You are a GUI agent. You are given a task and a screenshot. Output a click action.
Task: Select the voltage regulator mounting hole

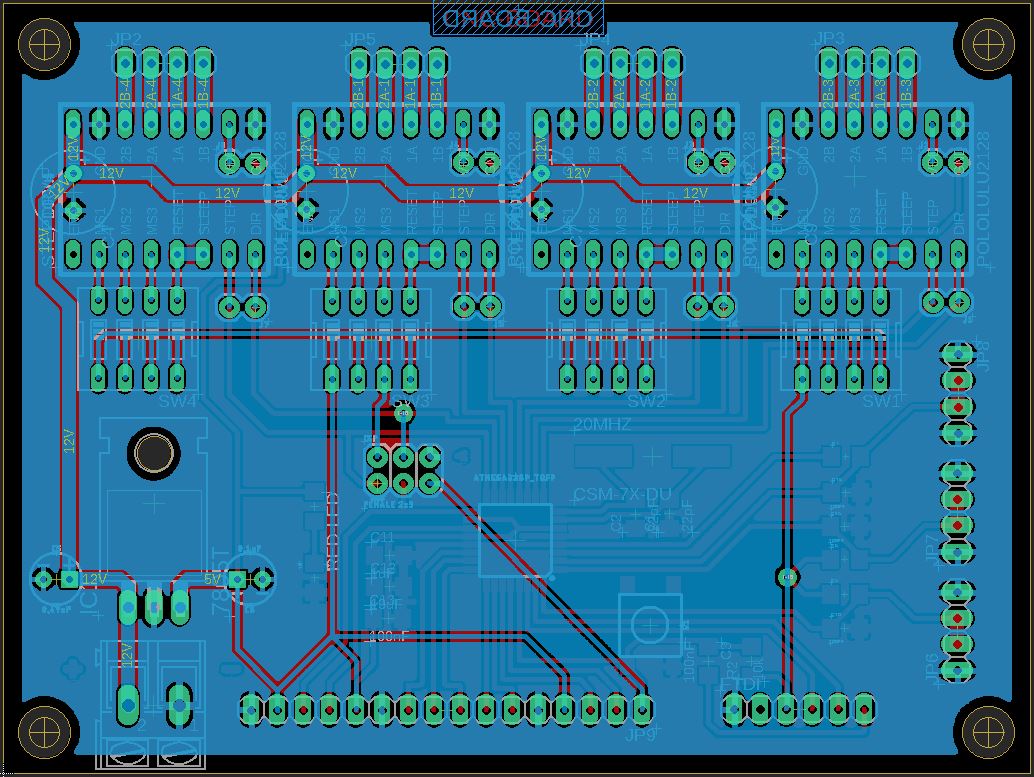(154, 452)
